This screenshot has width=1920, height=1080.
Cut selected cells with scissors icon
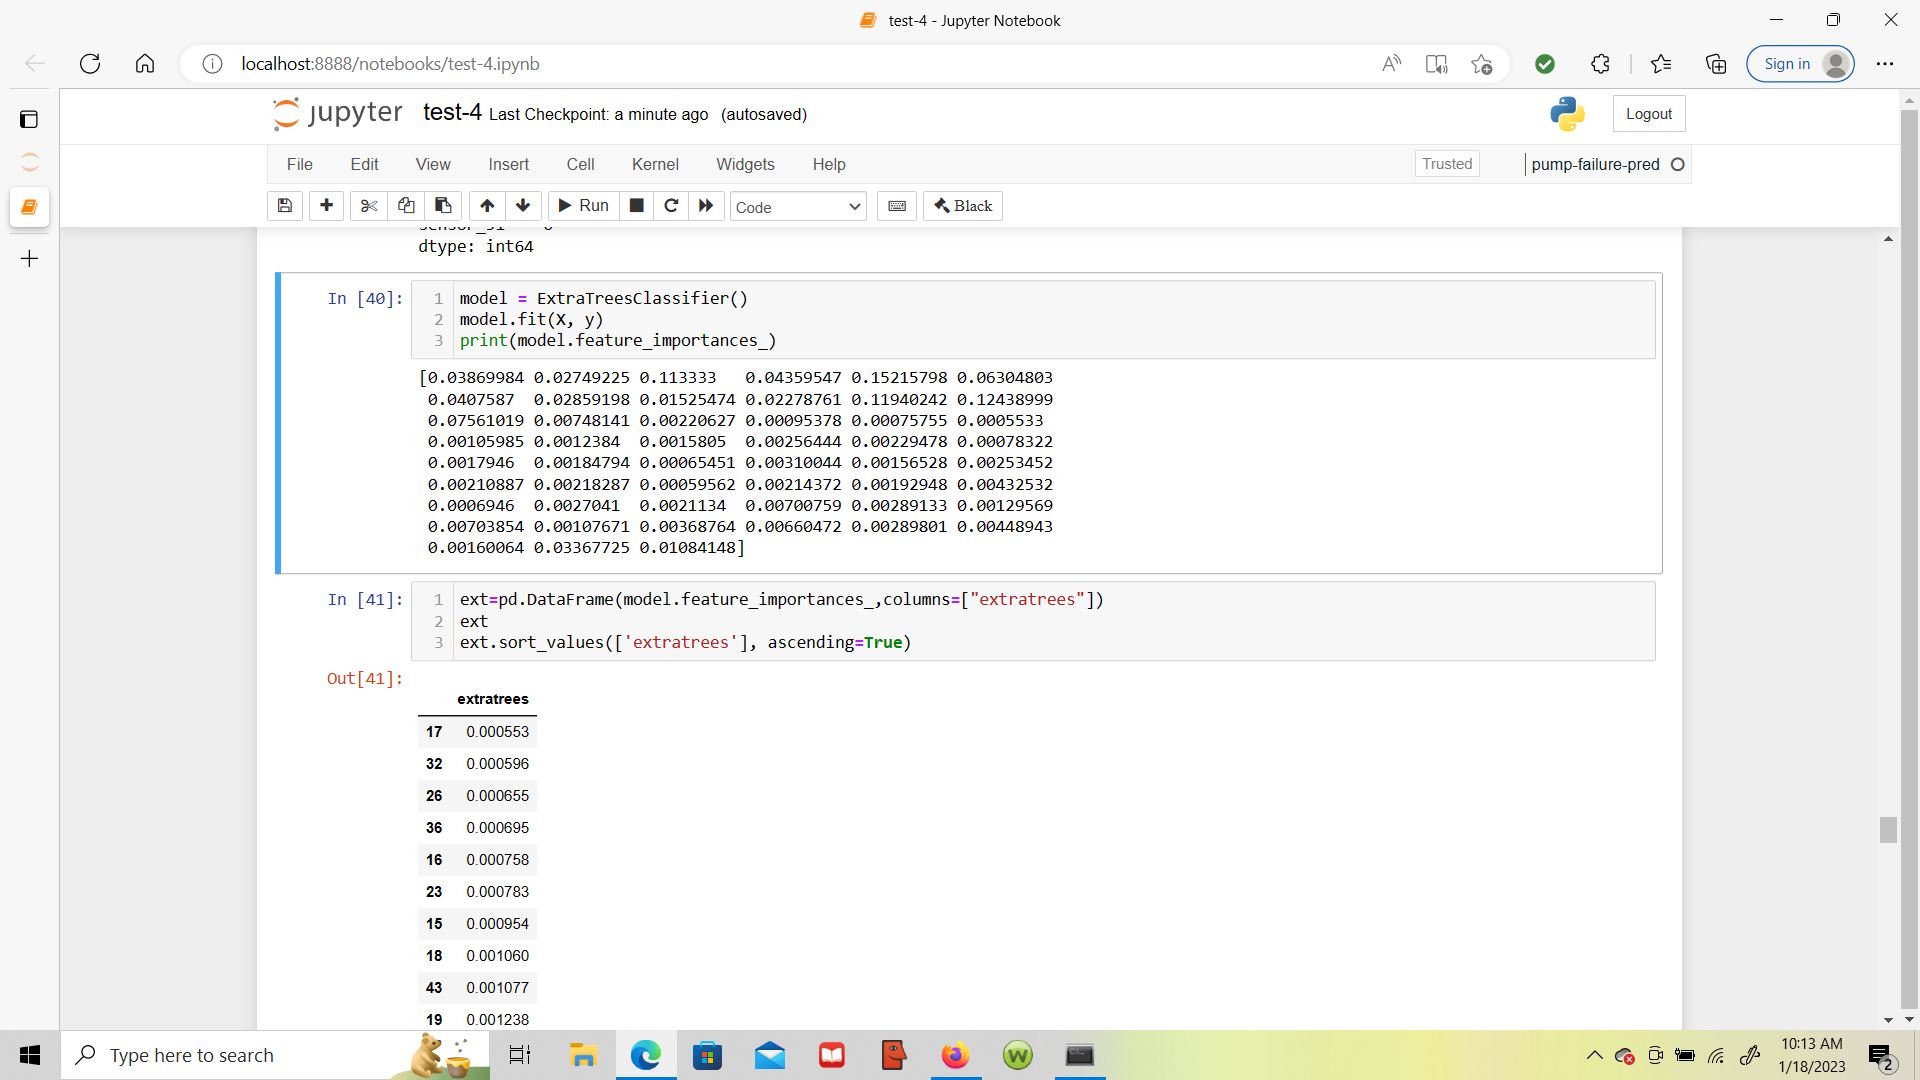point(369,206)
